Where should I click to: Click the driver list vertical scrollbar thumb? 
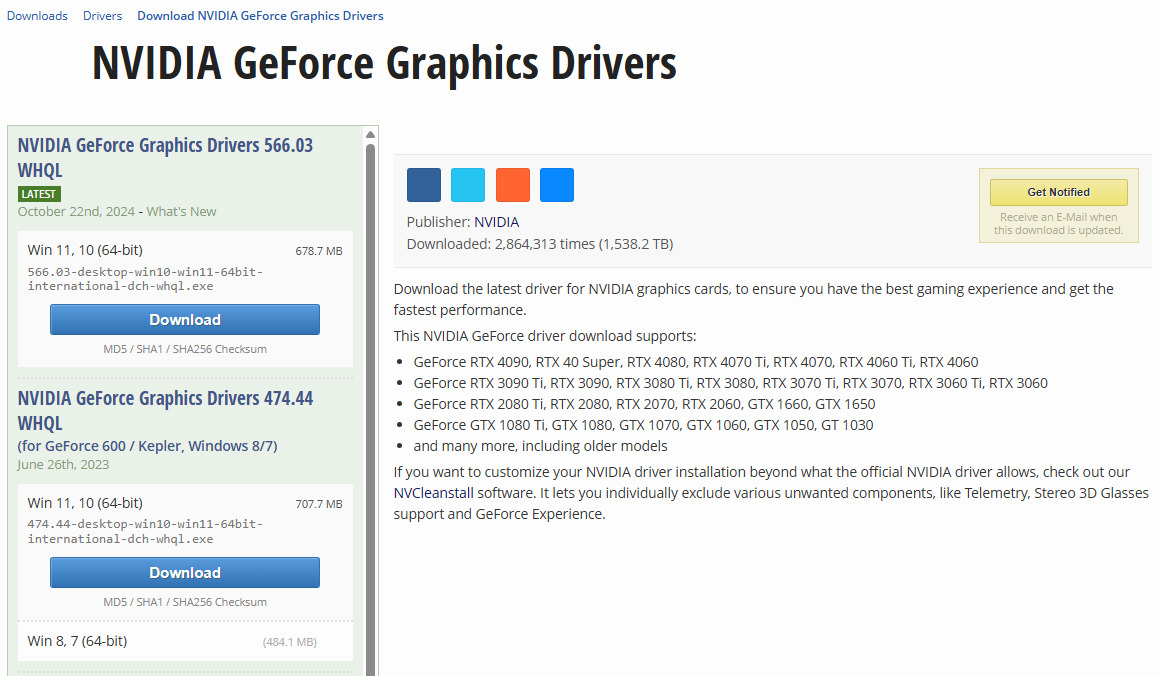pos(371,400)
